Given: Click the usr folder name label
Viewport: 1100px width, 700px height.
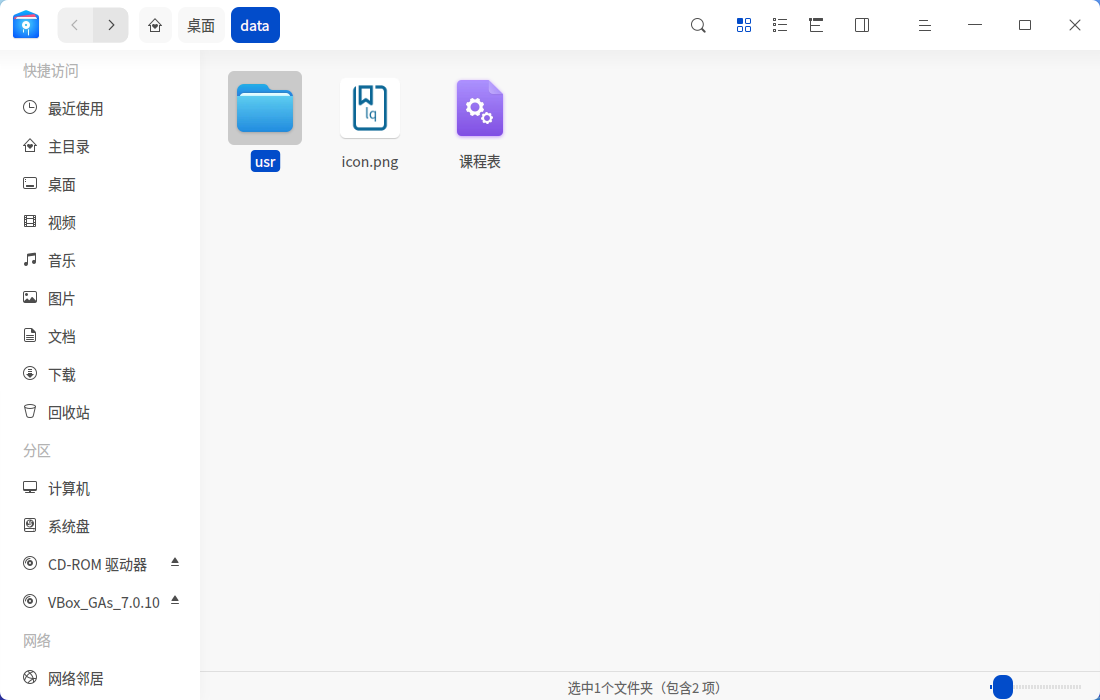Looking at the screenshot, I should pyautogui.click(x=265, y=161).
